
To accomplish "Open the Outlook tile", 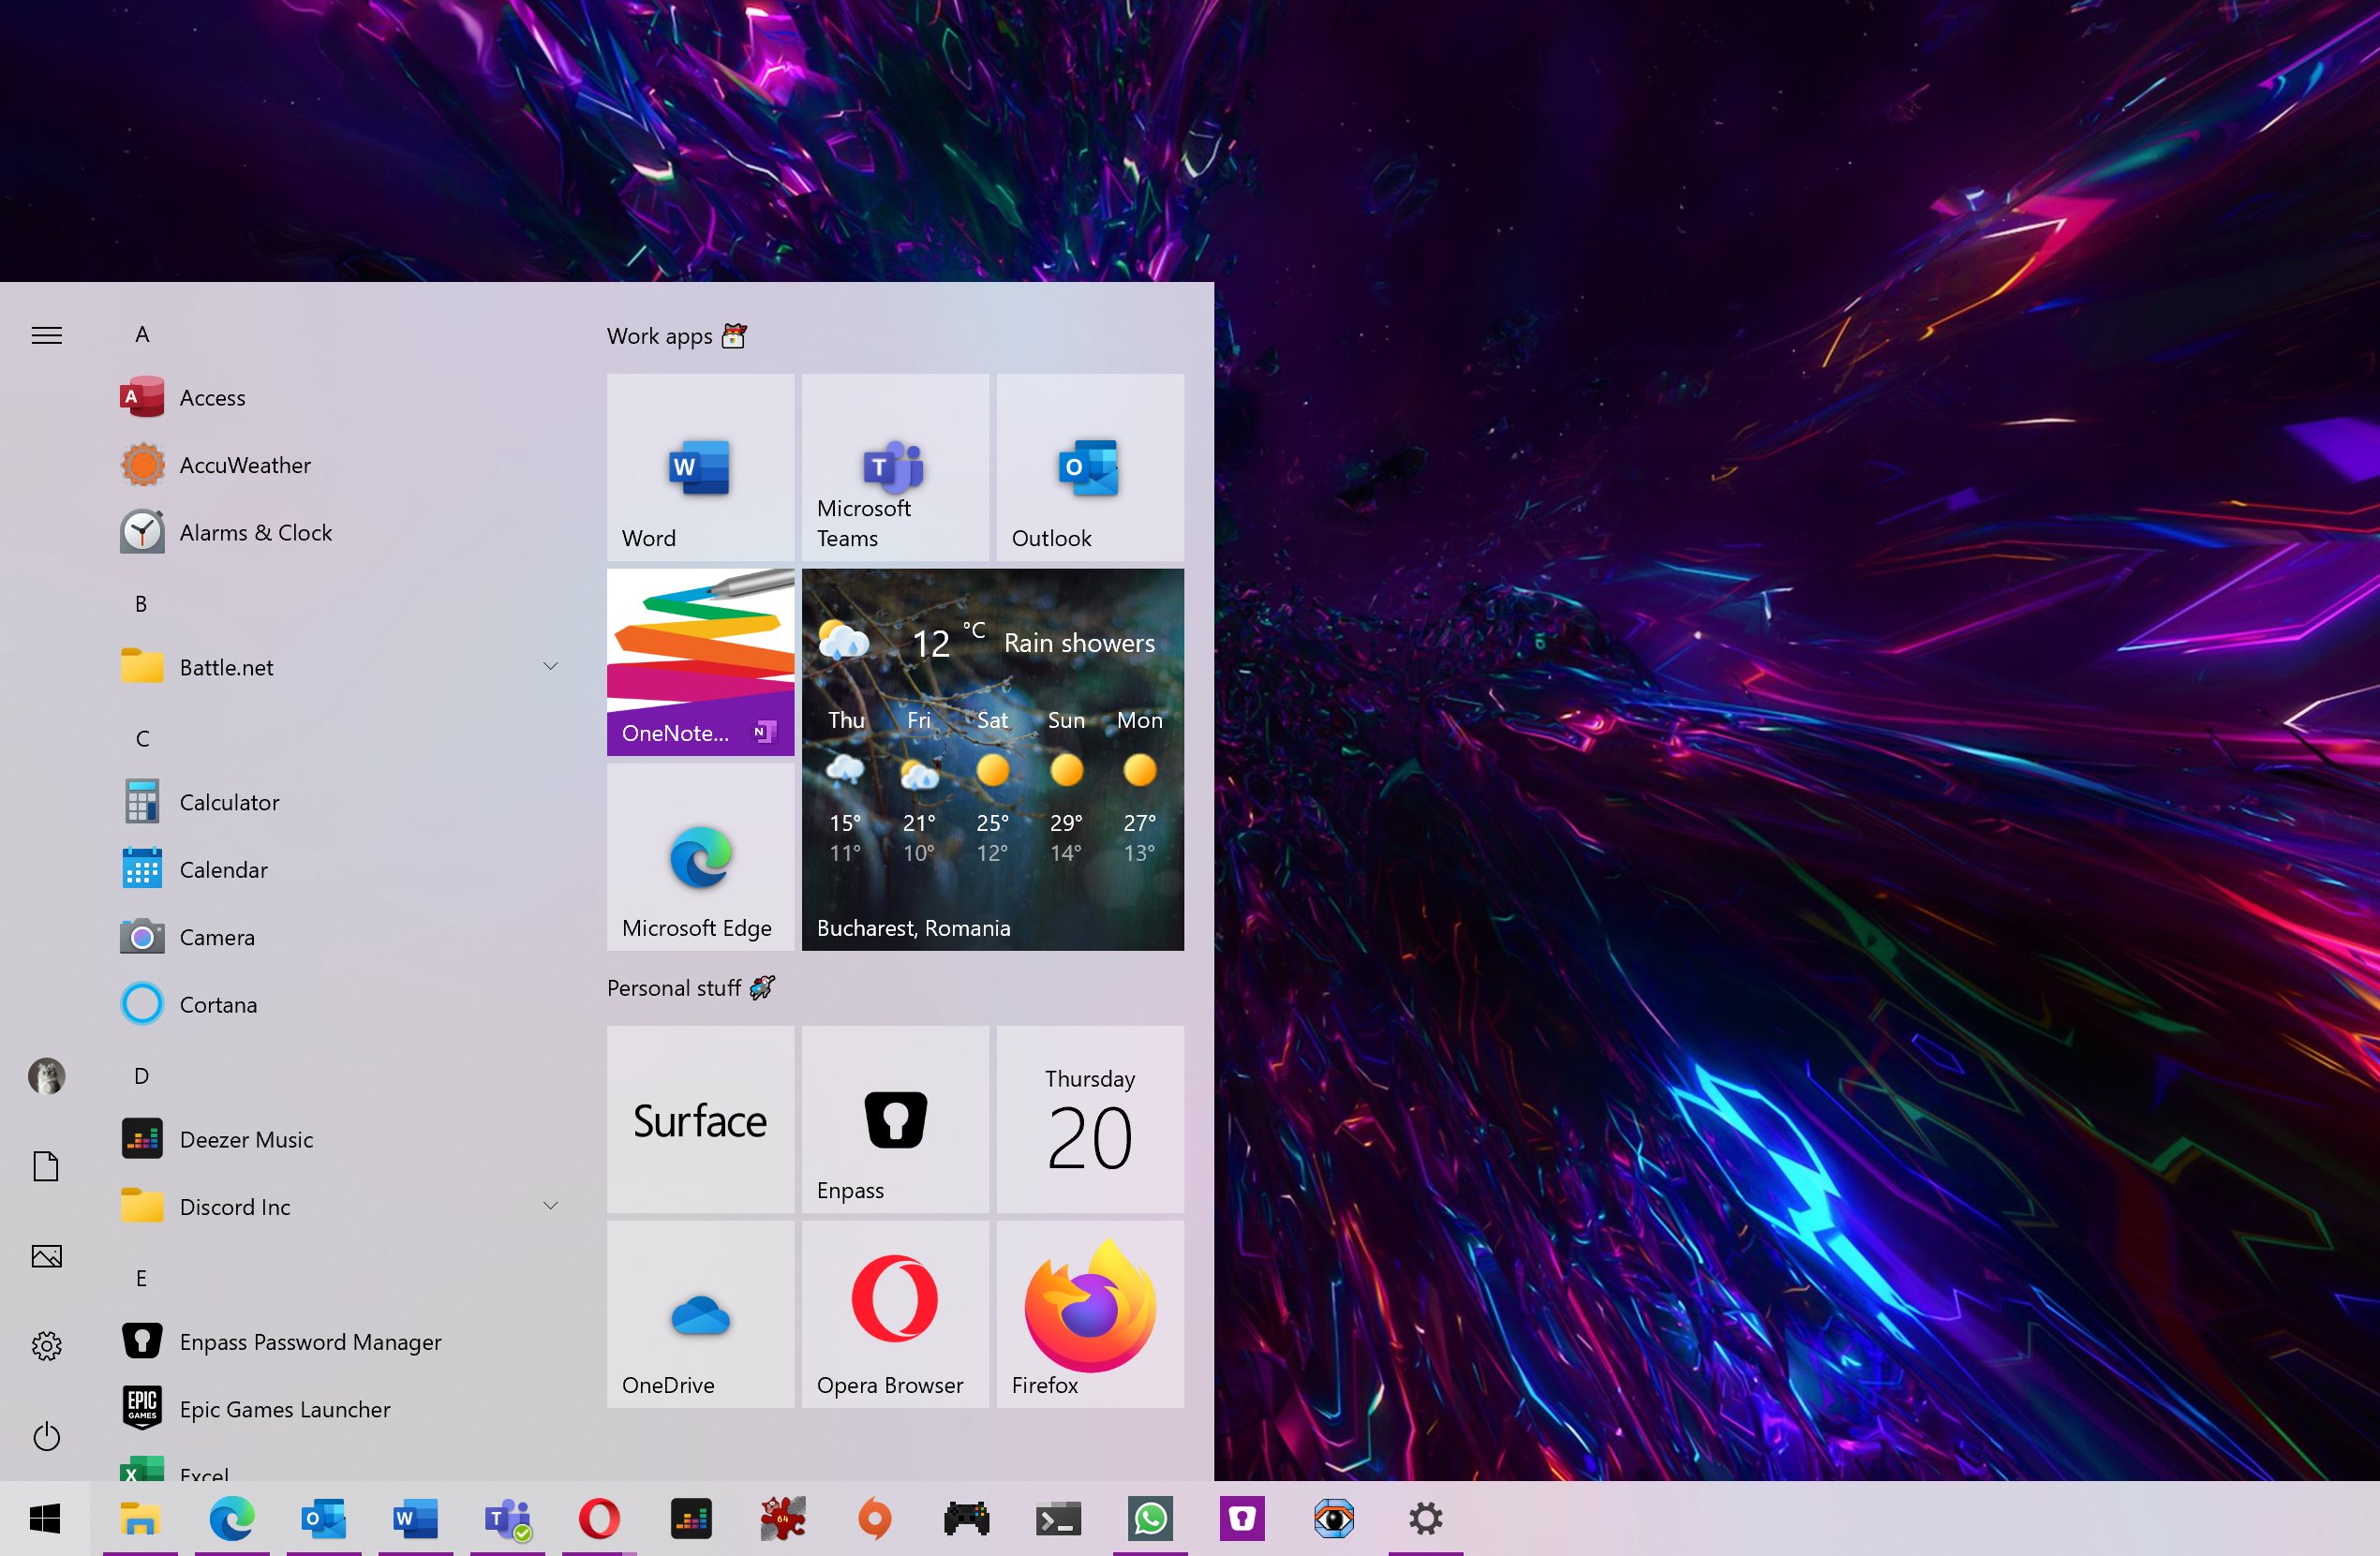I will pyautogui.click(x=1090, y=467).
